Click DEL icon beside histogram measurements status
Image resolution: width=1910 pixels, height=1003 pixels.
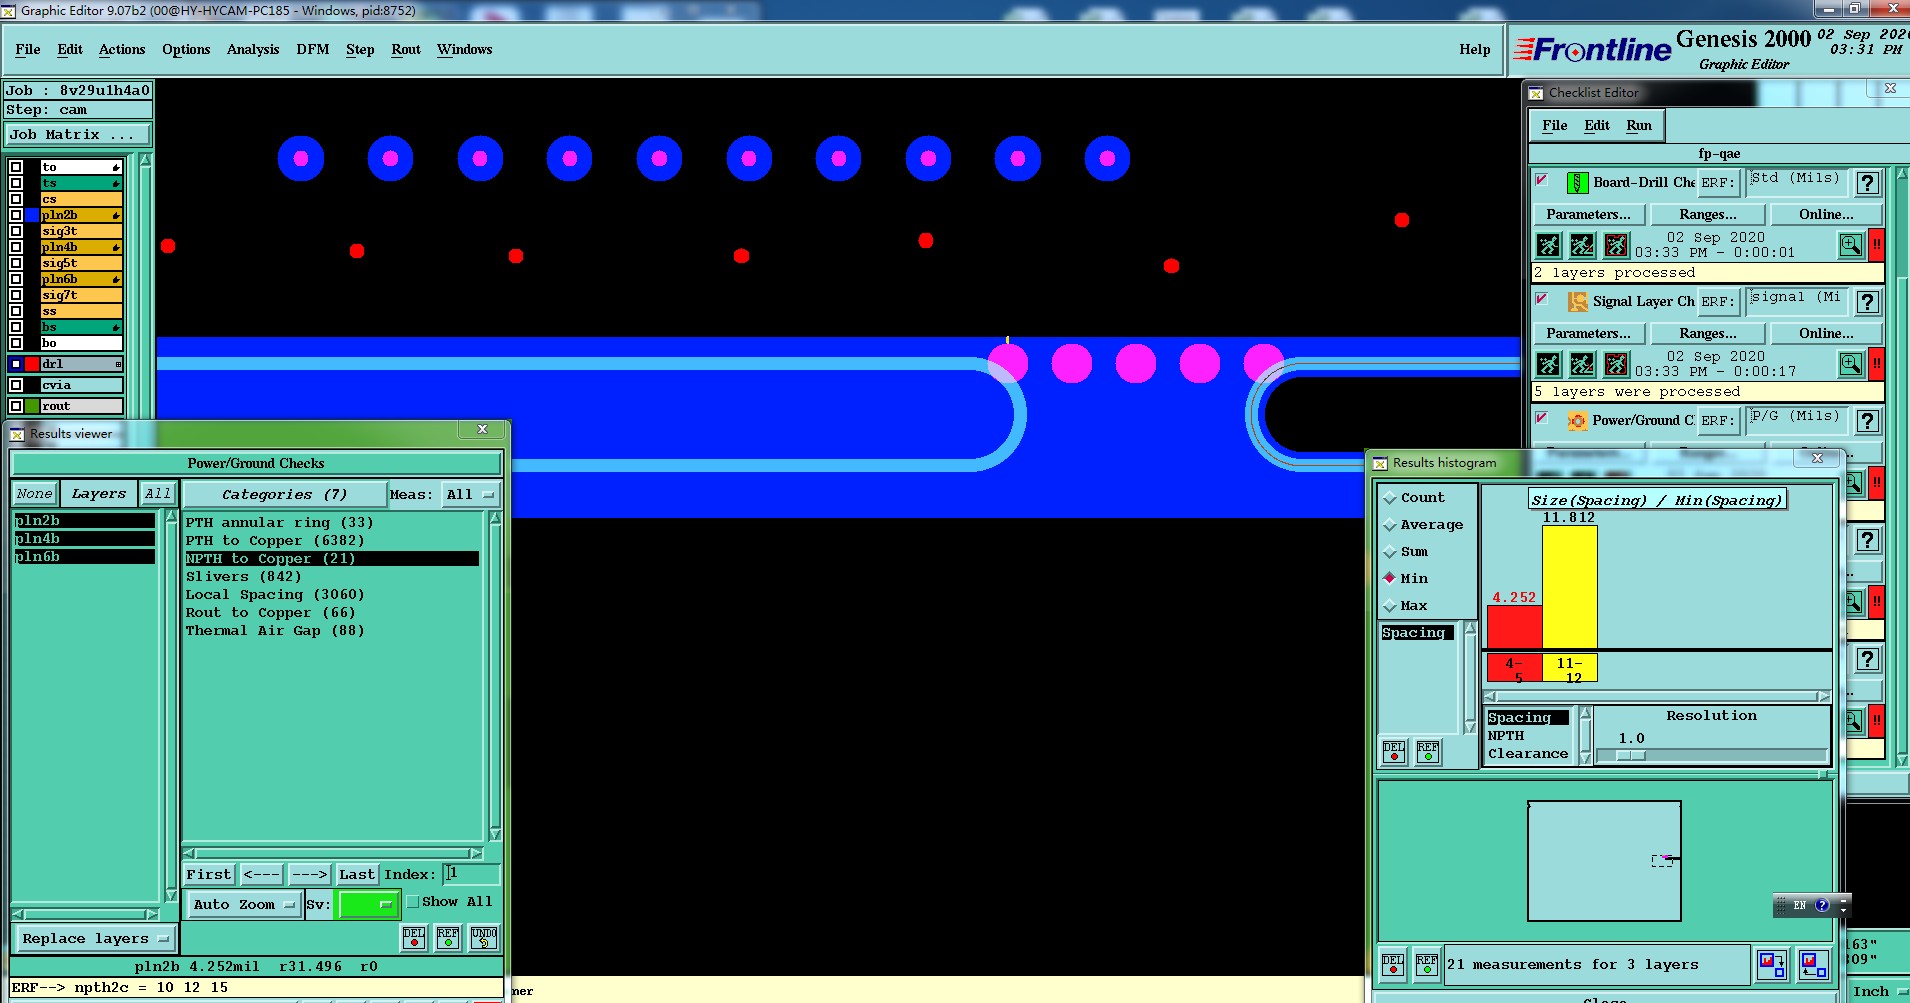point(1393,964)
